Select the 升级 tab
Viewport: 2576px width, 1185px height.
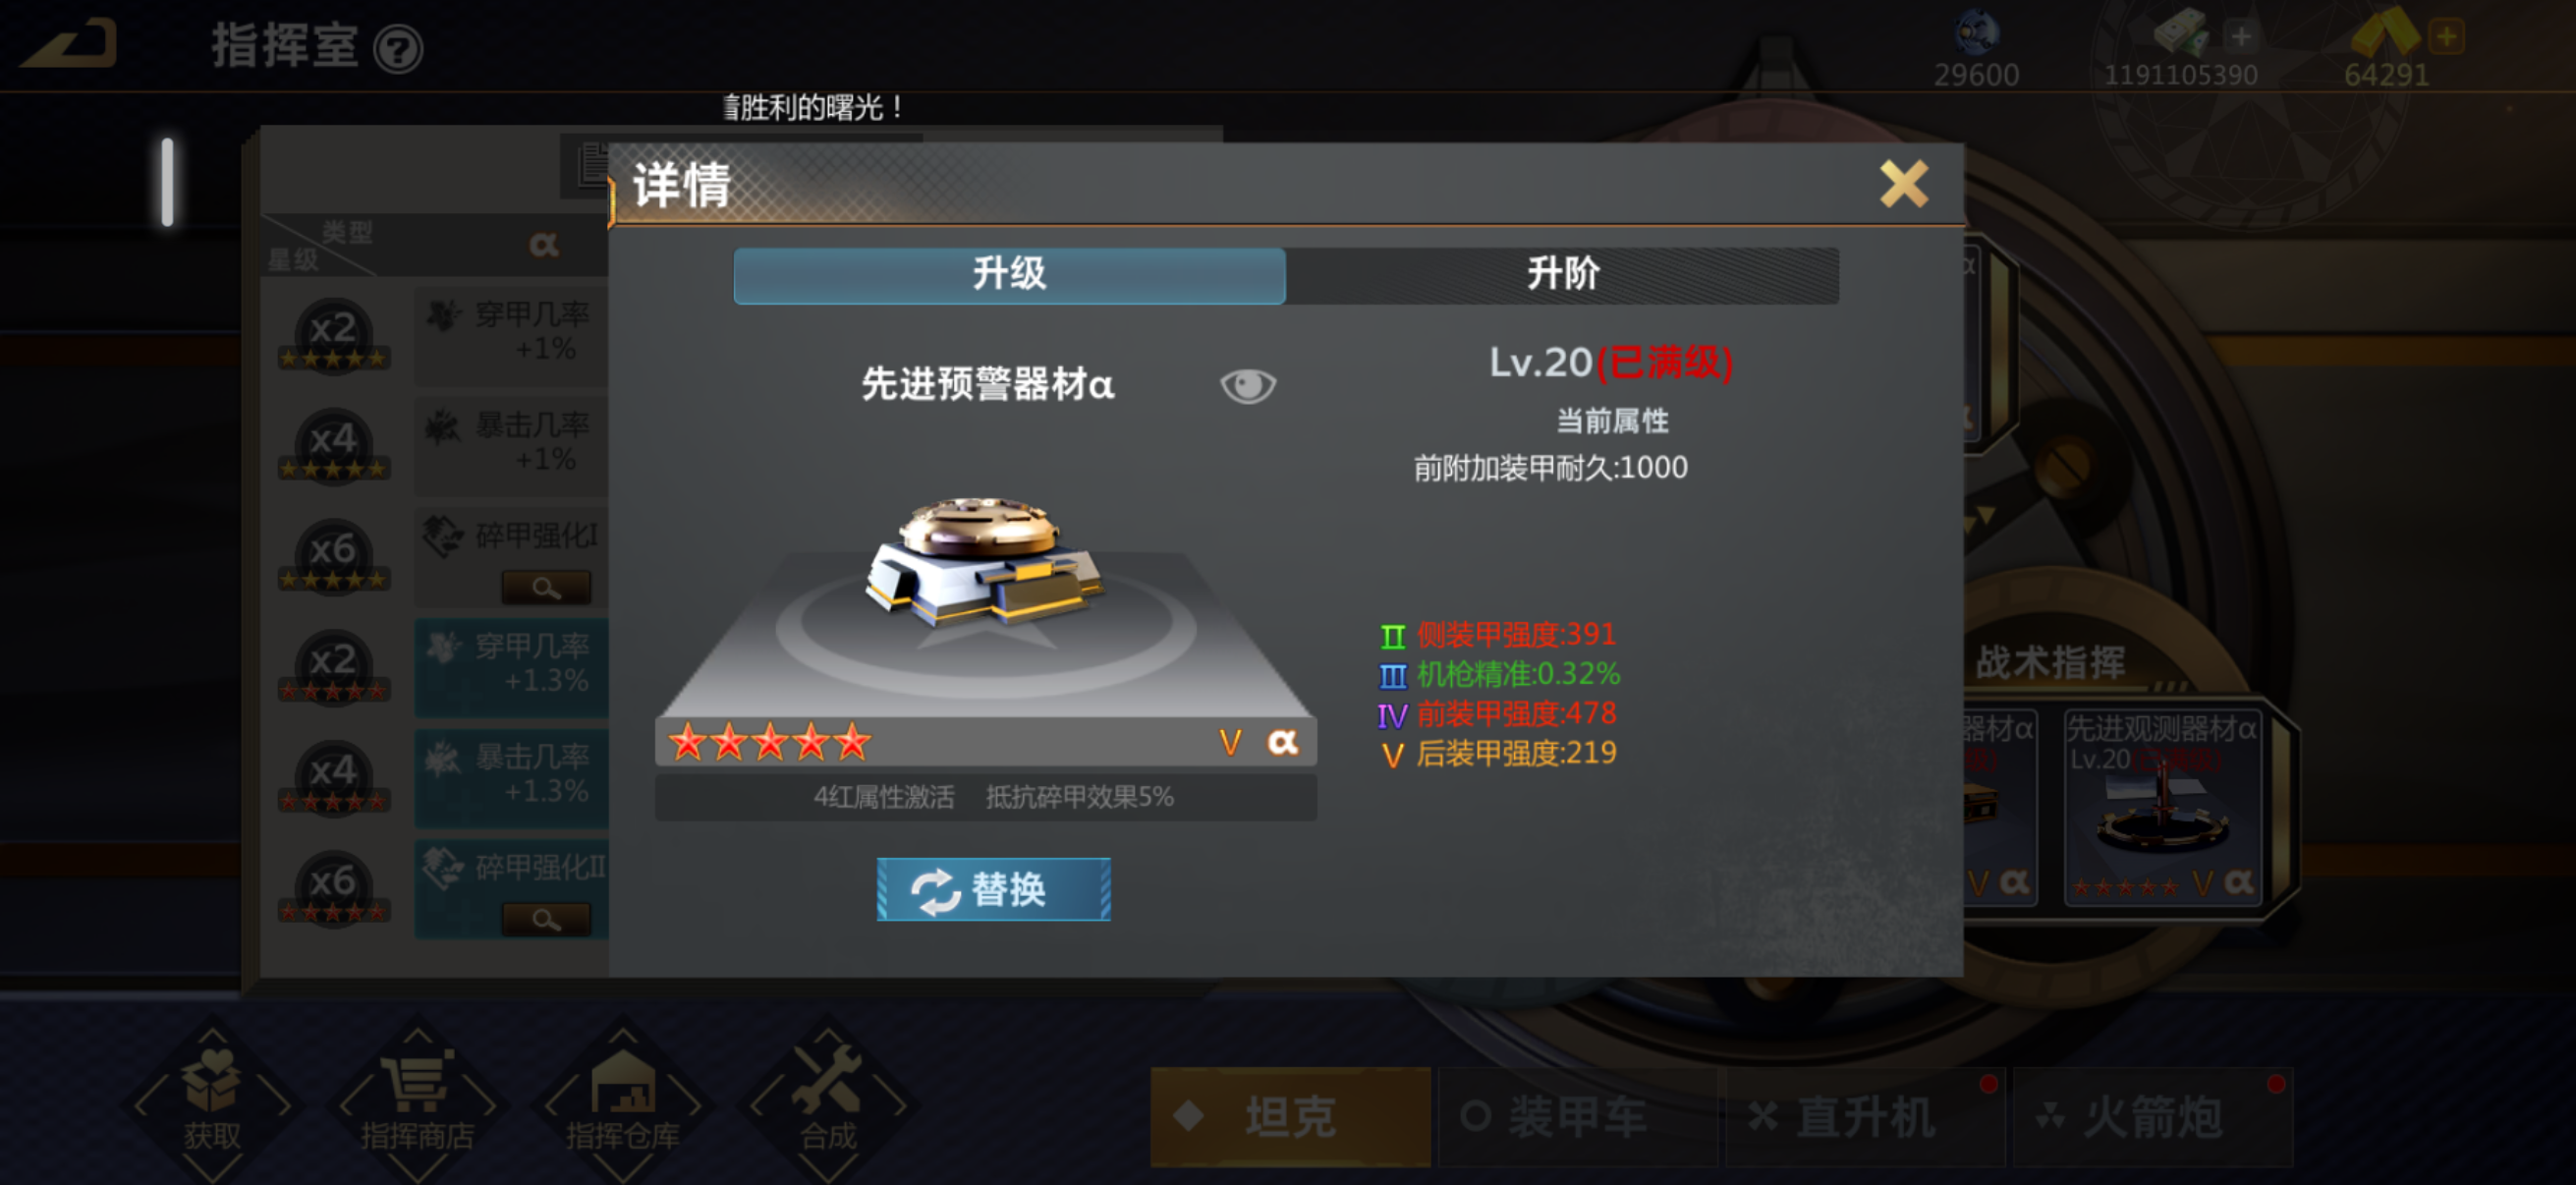[1009, 274]
